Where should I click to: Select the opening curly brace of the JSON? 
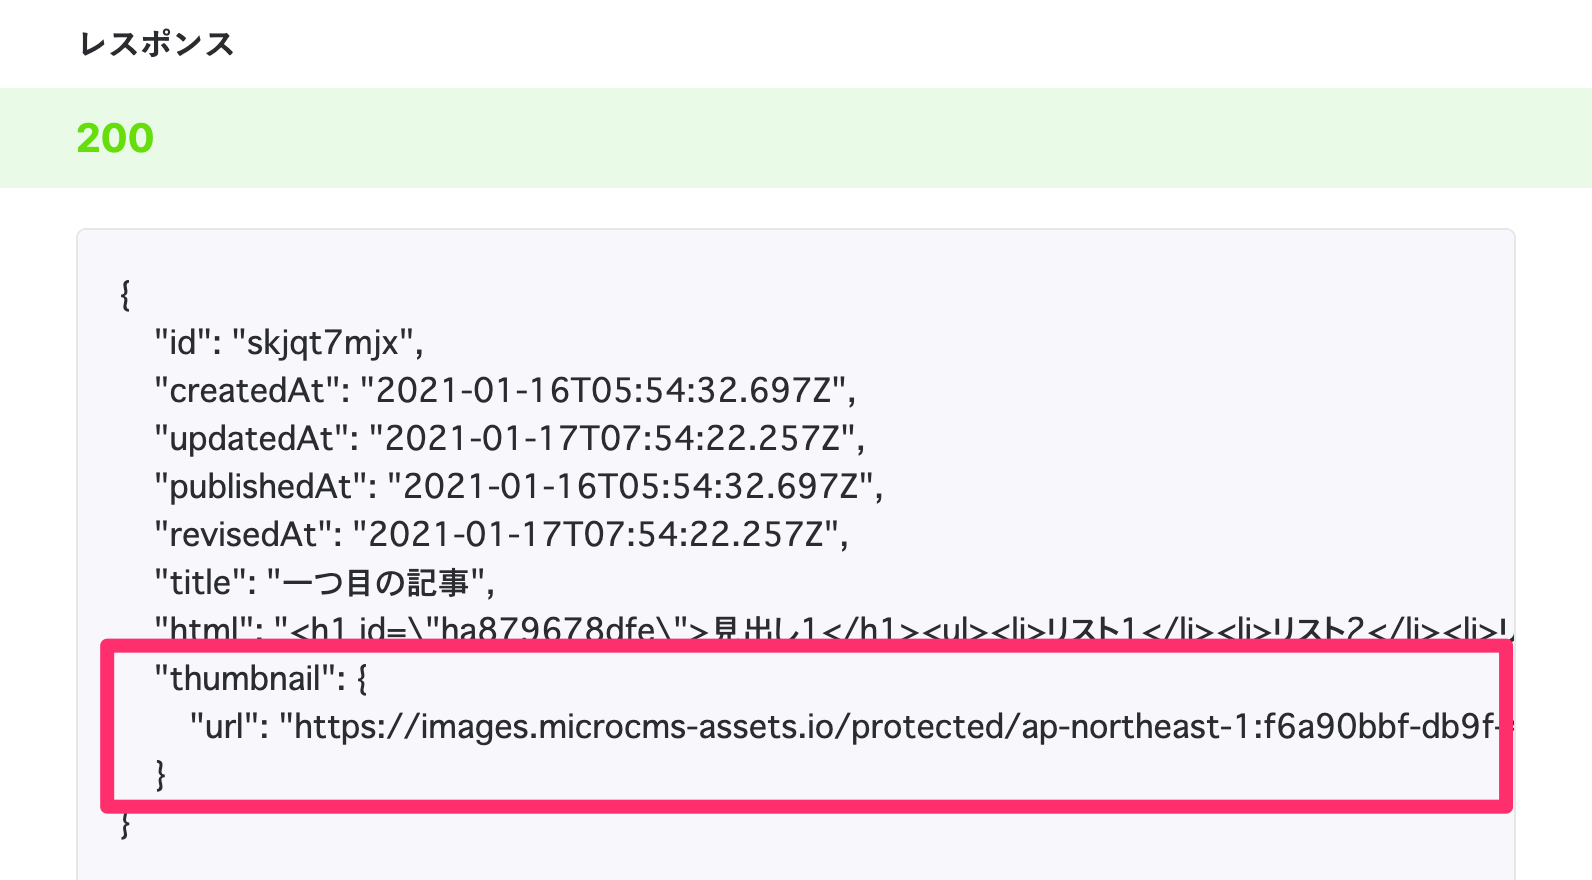click(x=125, y=295)
